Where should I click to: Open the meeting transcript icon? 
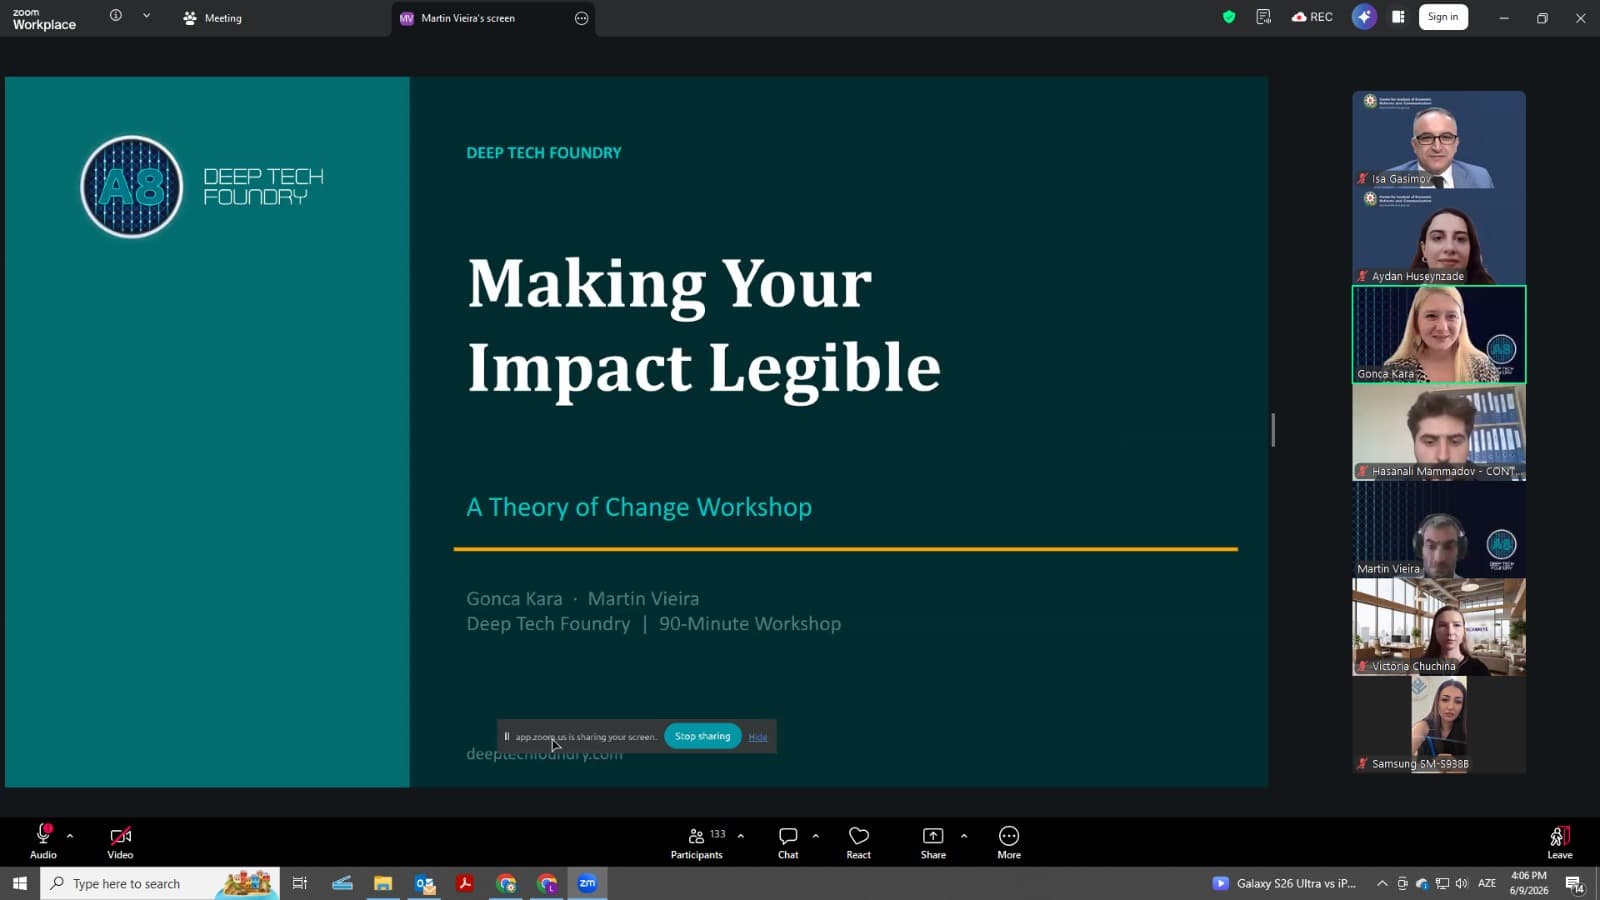(x=1264, y=17)
